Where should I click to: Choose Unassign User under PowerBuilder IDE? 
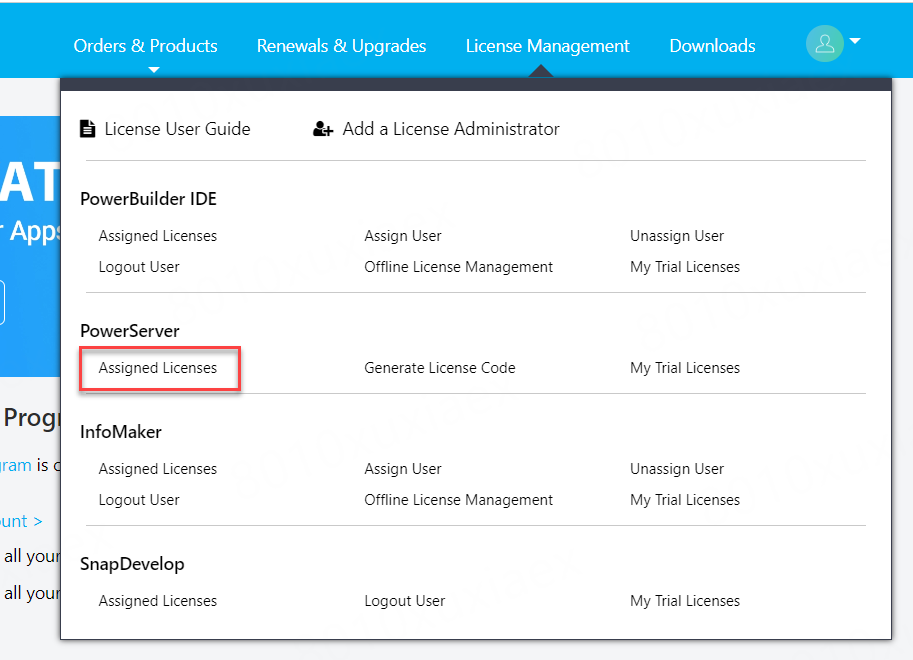pos(677,236)
